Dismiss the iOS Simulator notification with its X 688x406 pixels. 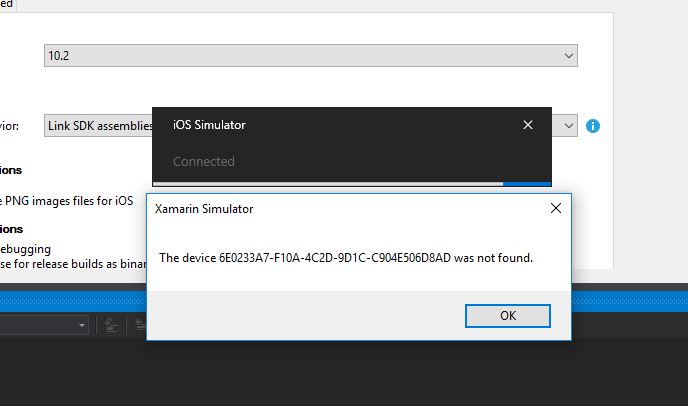point(528,125)
